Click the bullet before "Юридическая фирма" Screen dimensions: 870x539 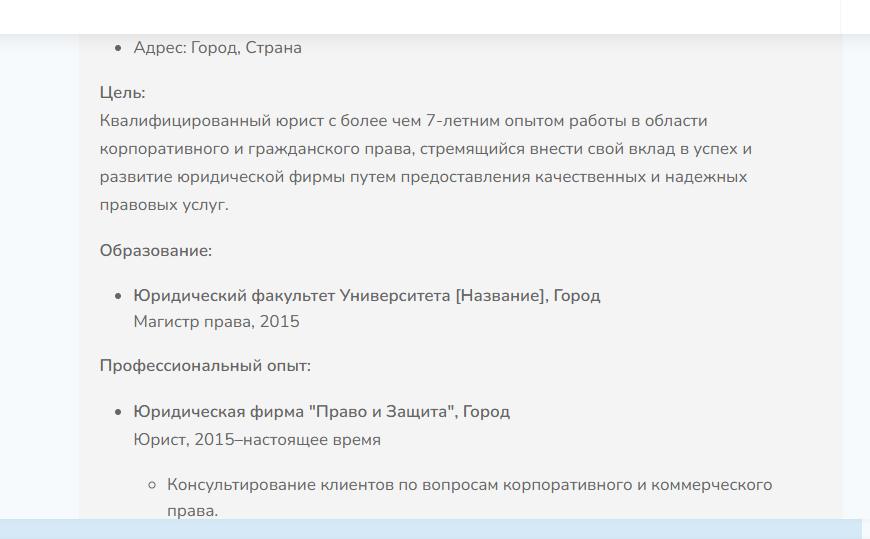[x=119, y=413]
